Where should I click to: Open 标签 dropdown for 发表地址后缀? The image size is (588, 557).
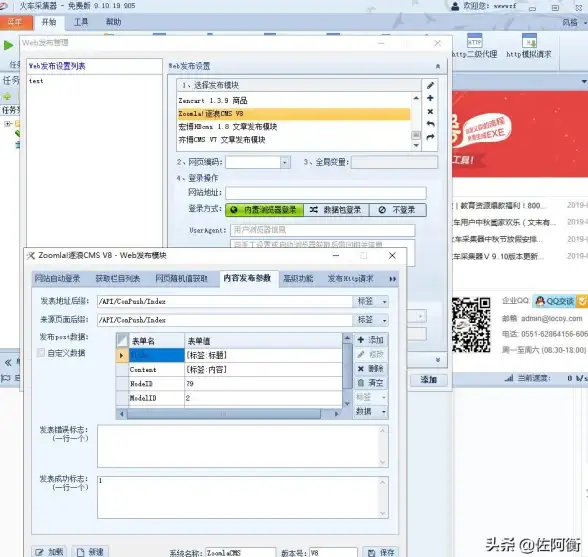point(370,301)
